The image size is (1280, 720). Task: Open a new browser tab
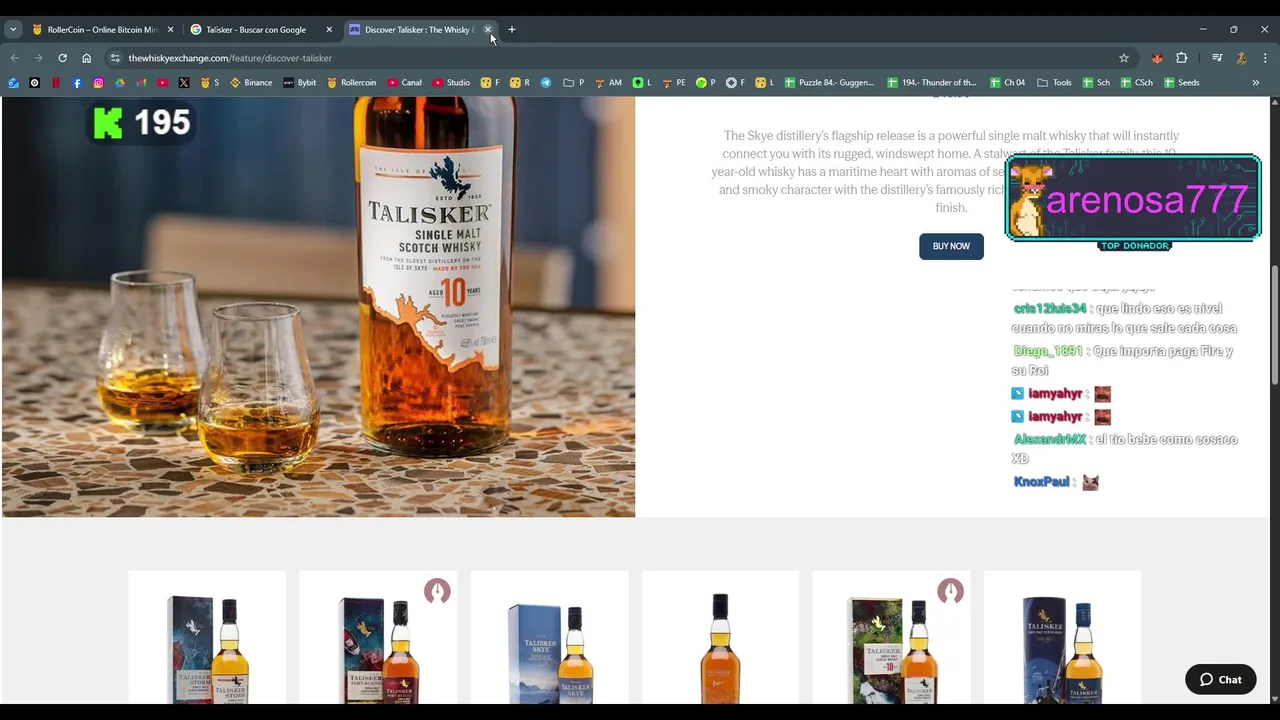[x=511, y=30]
